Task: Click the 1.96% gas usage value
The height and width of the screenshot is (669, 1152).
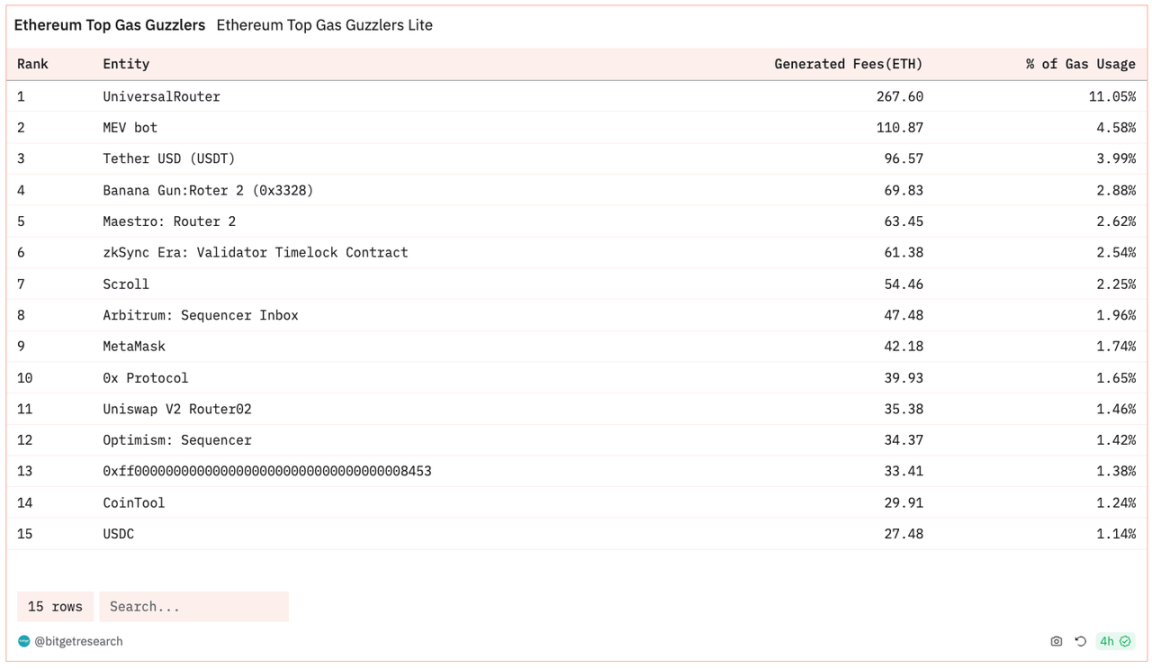Action: [x=1116, y=315]
